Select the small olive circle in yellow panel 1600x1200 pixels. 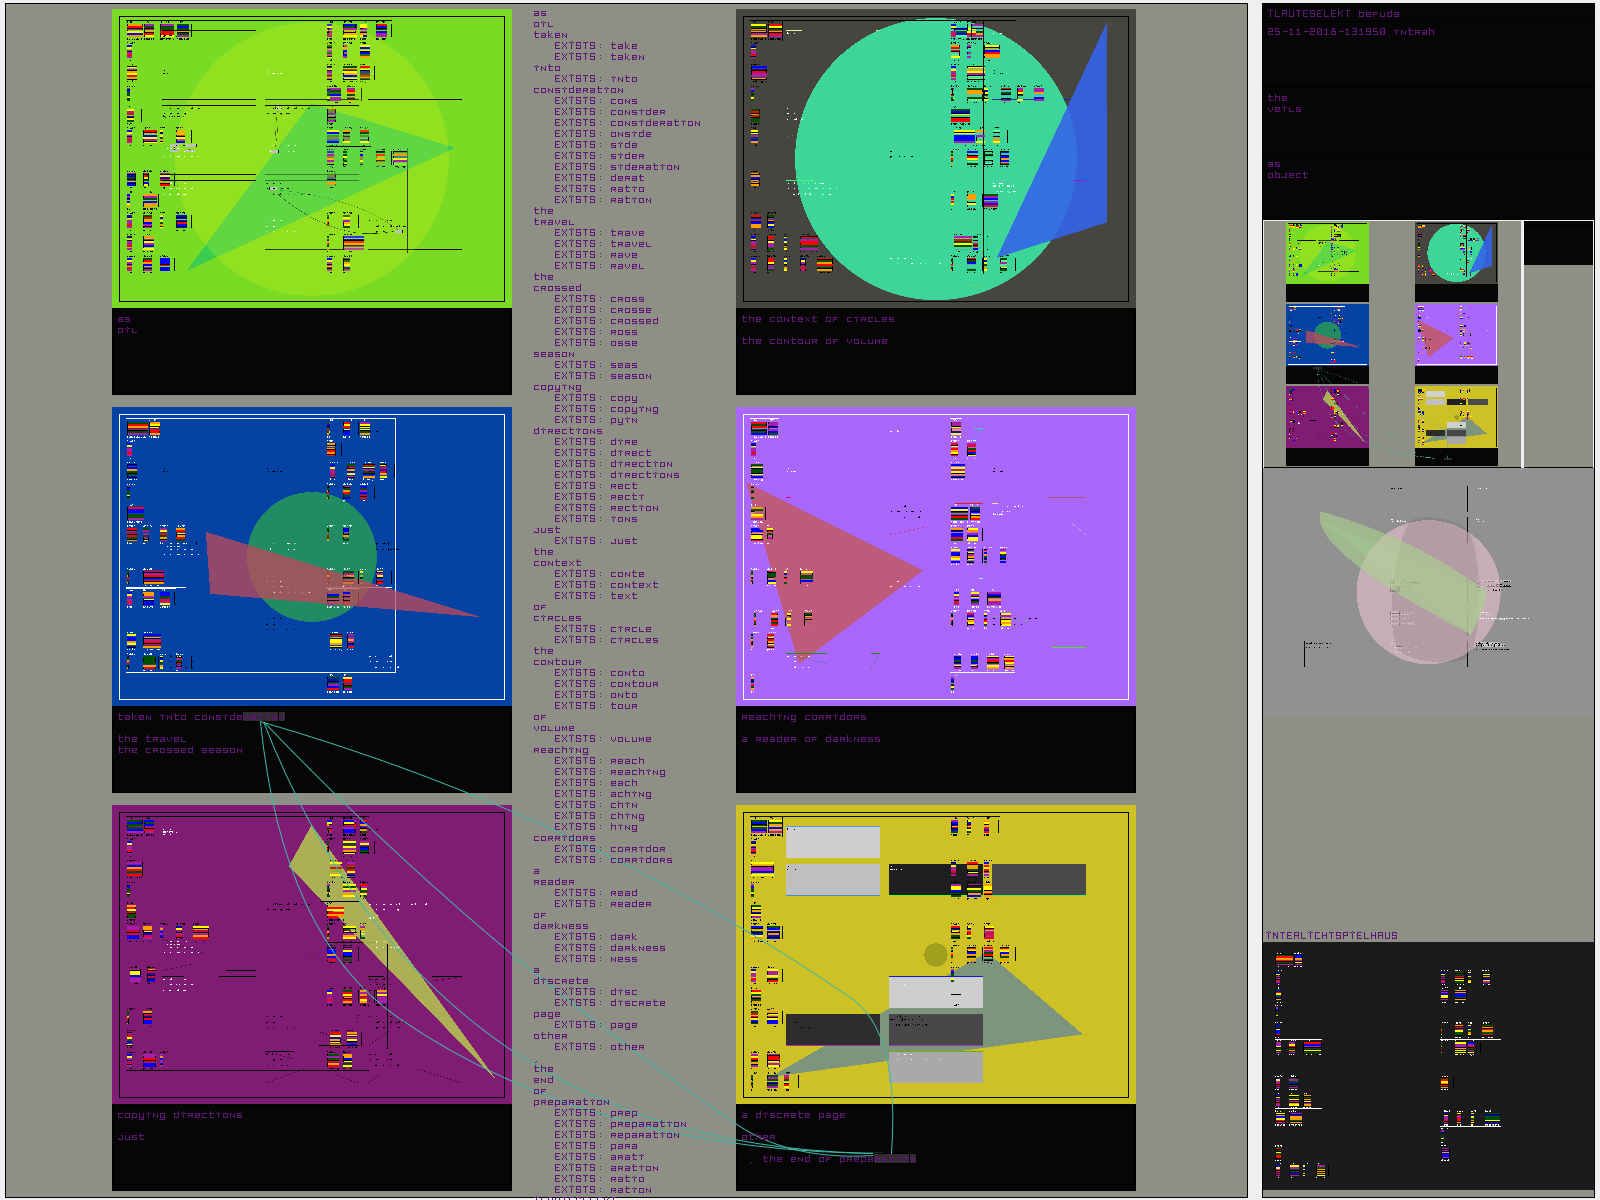coord(936,955)
